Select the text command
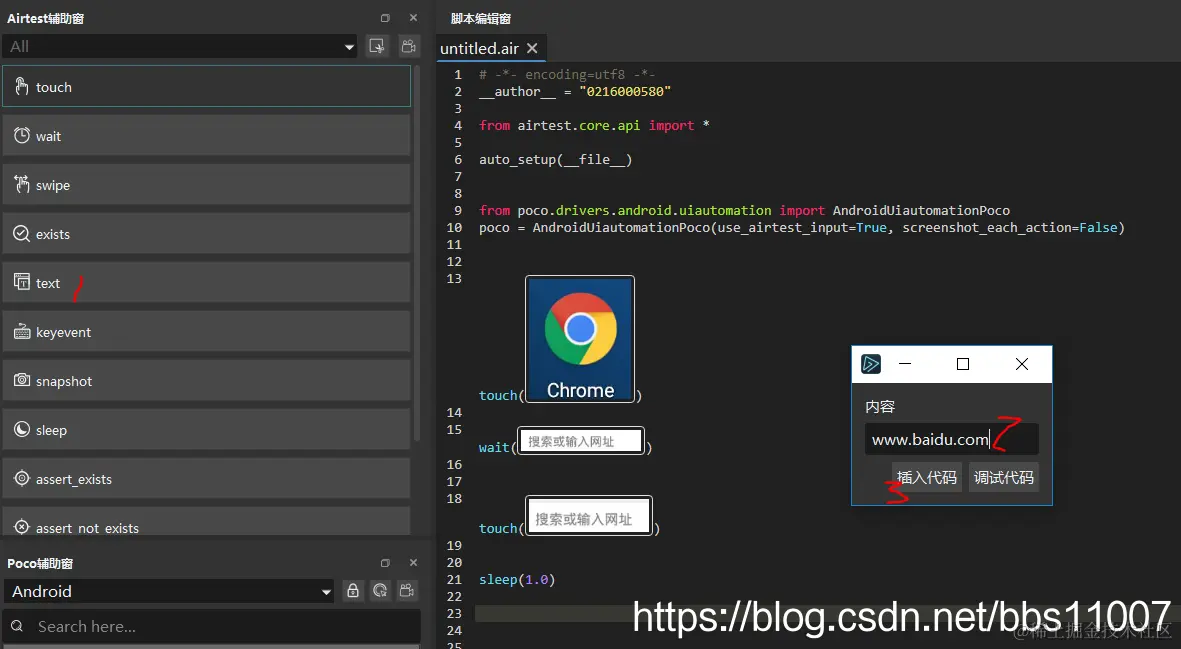 click(206, 282)
